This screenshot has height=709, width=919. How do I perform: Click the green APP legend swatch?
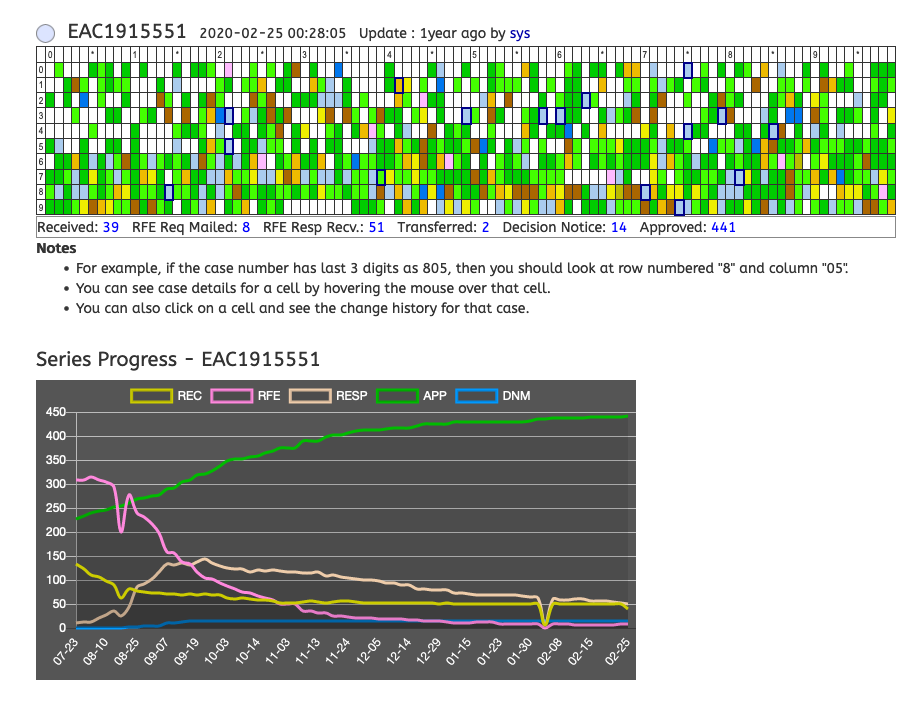pos(397,396)
